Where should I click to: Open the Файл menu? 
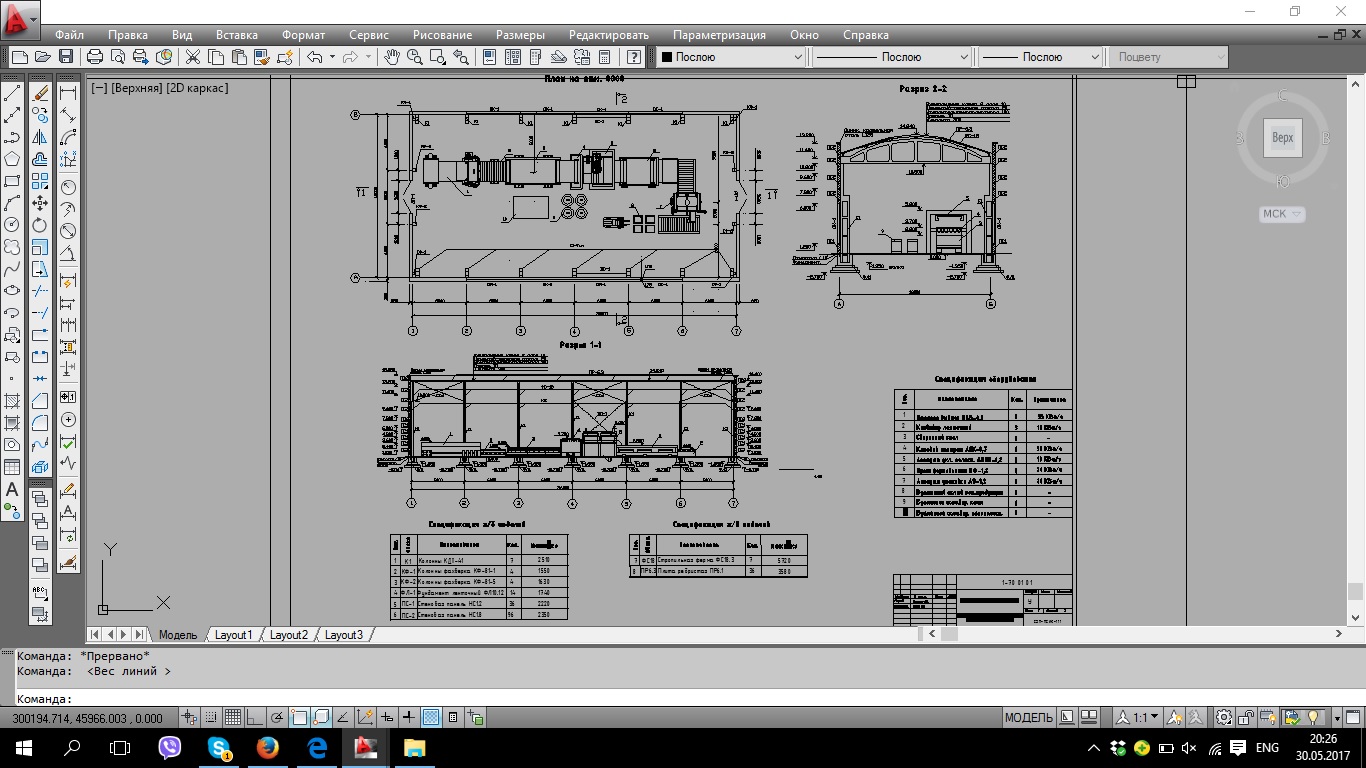click(x=69, y=35)
